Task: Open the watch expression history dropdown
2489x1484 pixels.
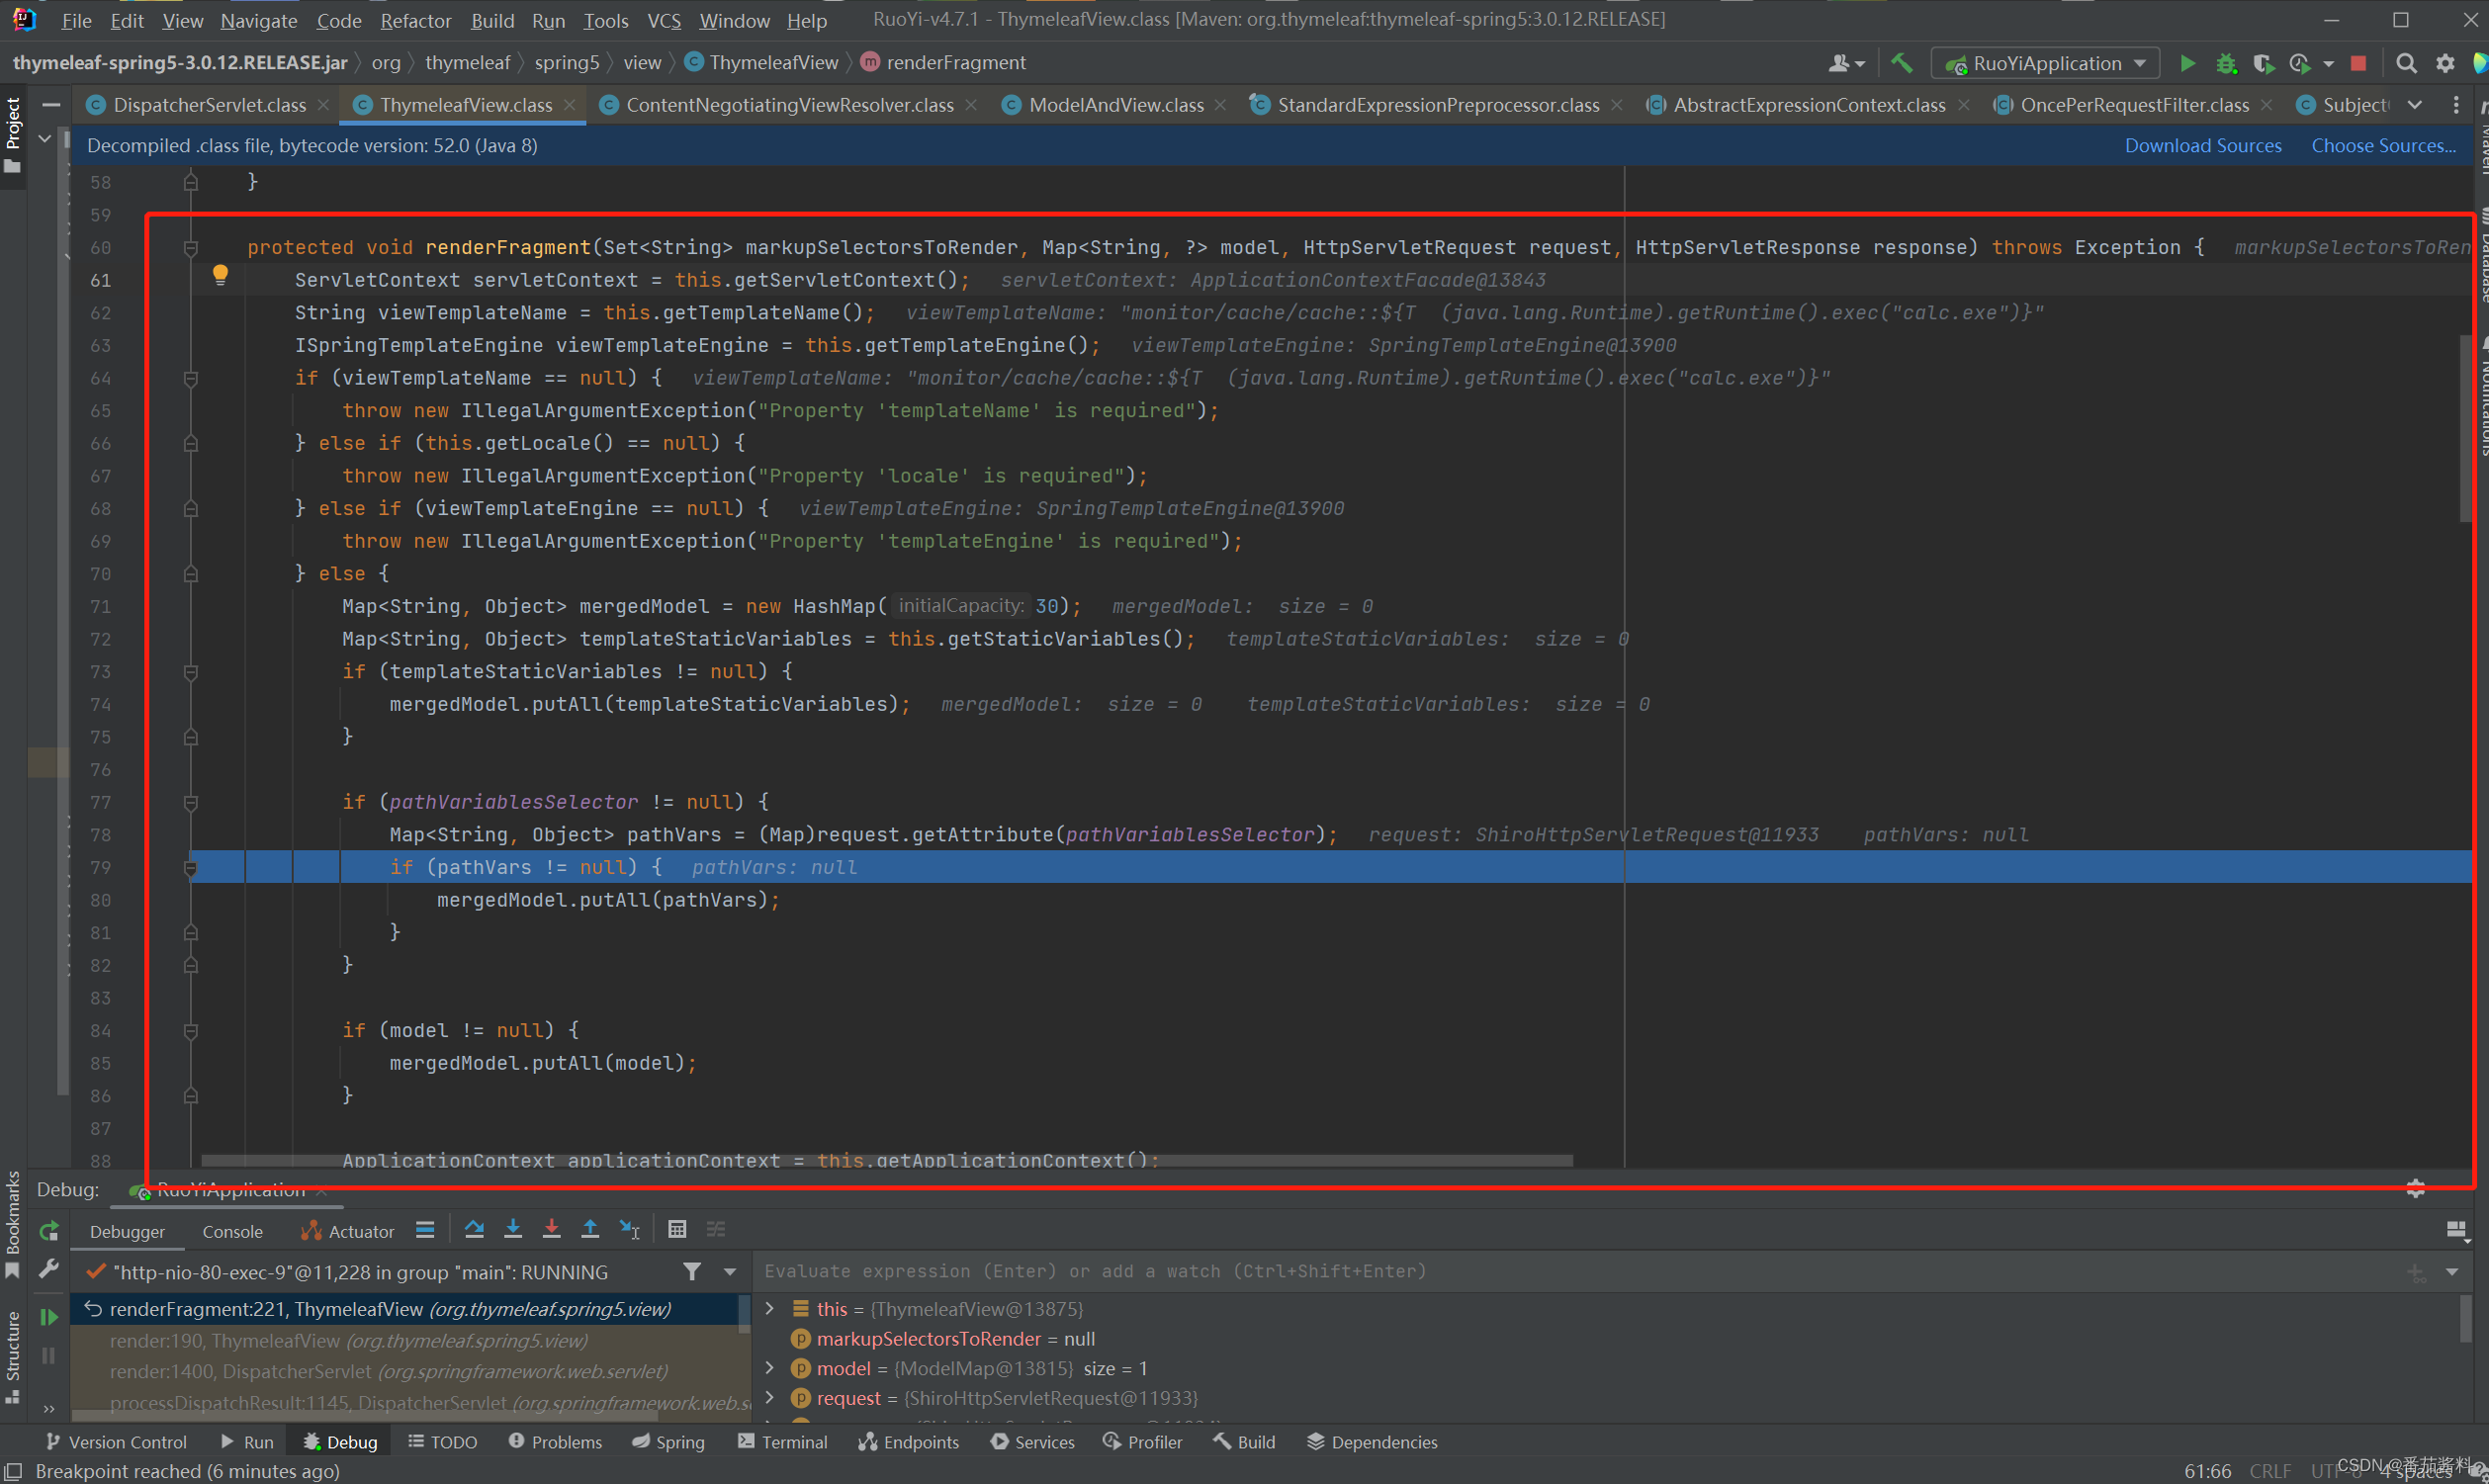Action: (2452, 1271)
